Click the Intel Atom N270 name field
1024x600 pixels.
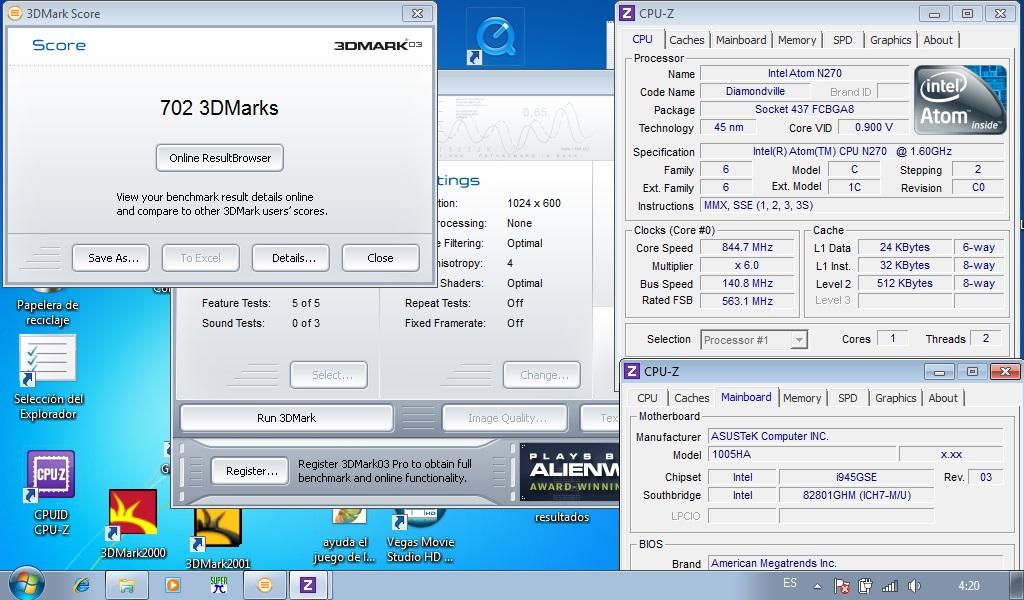click(x=805, y=73)
